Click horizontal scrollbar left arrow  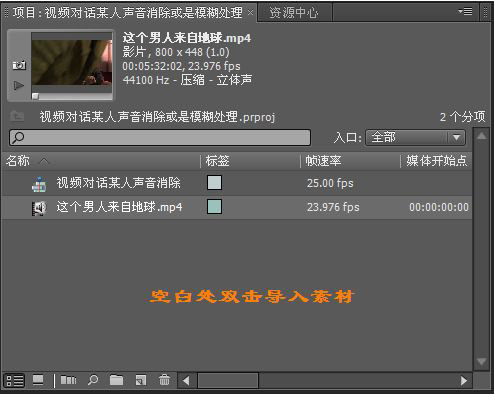(x=186, y=380)
